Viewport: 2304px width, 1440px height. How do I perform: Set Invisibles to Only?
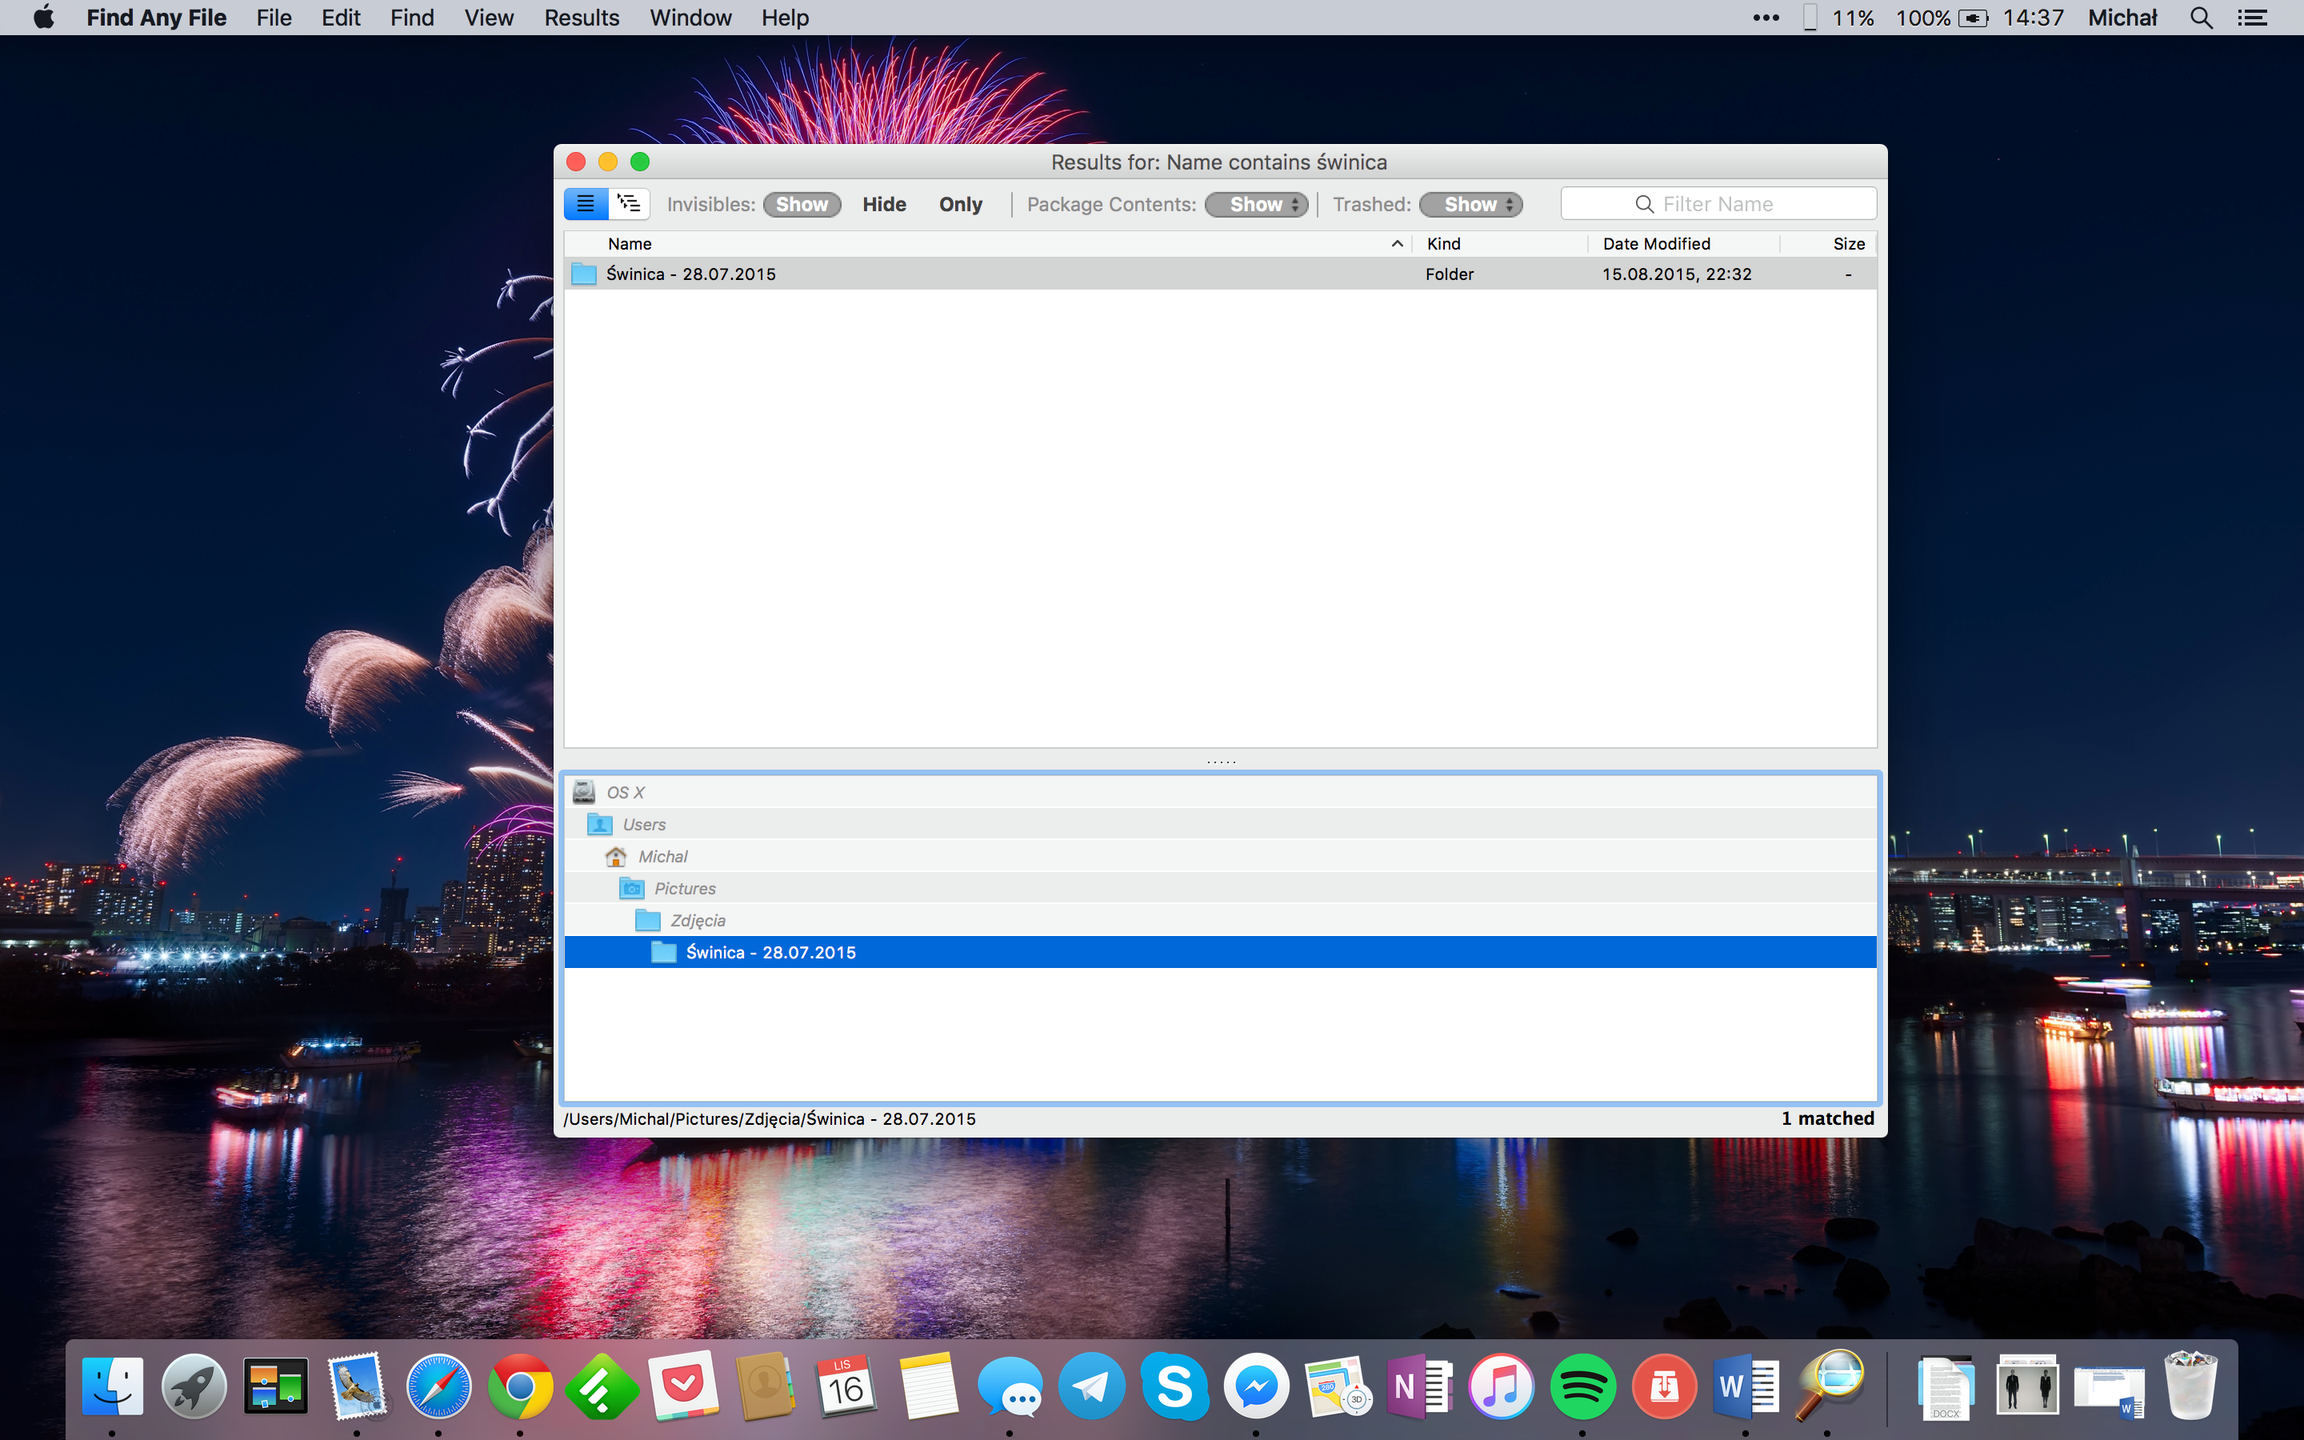(960, 204)
